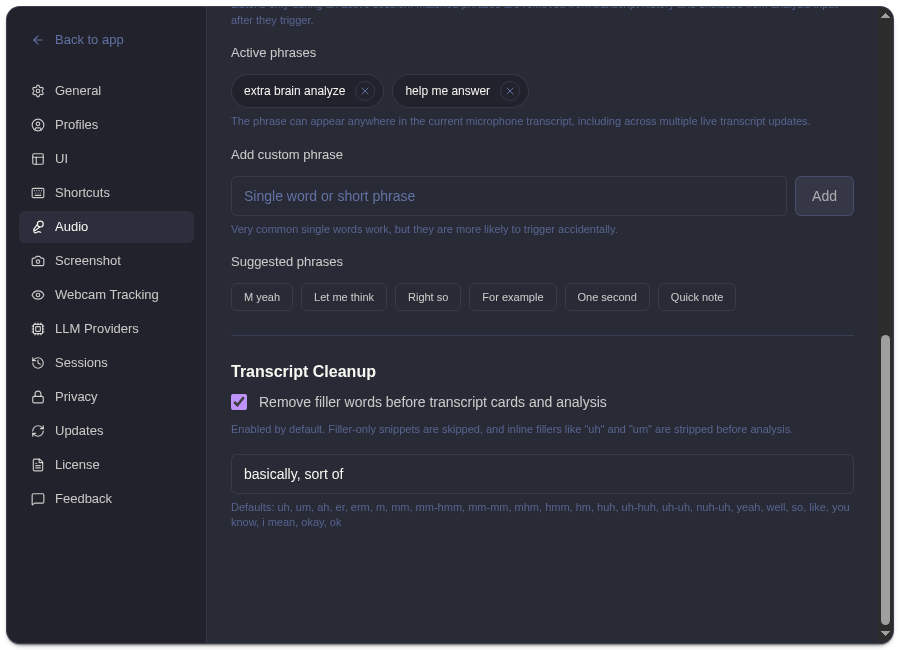Click the scrollbar down arrow
900x650 pixels.
pos(886,633)
